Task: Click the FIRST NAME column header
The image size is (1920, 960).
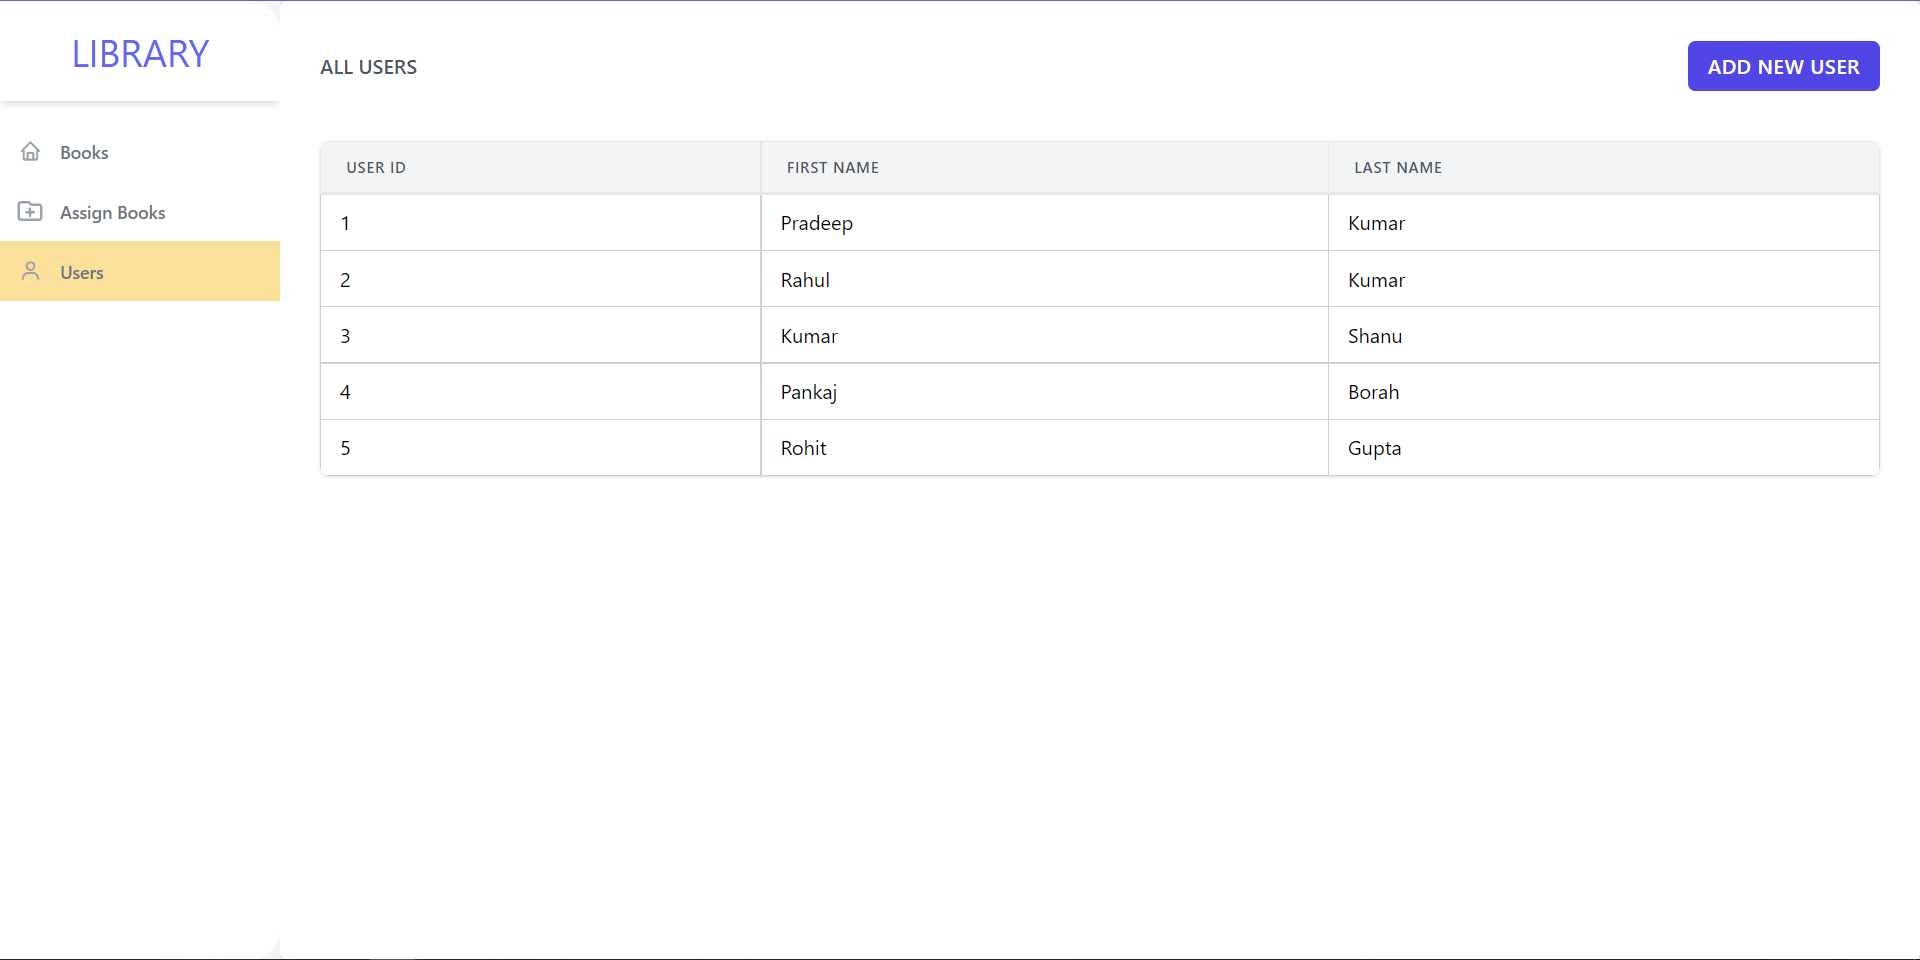Action: click(x=832, y=168)
